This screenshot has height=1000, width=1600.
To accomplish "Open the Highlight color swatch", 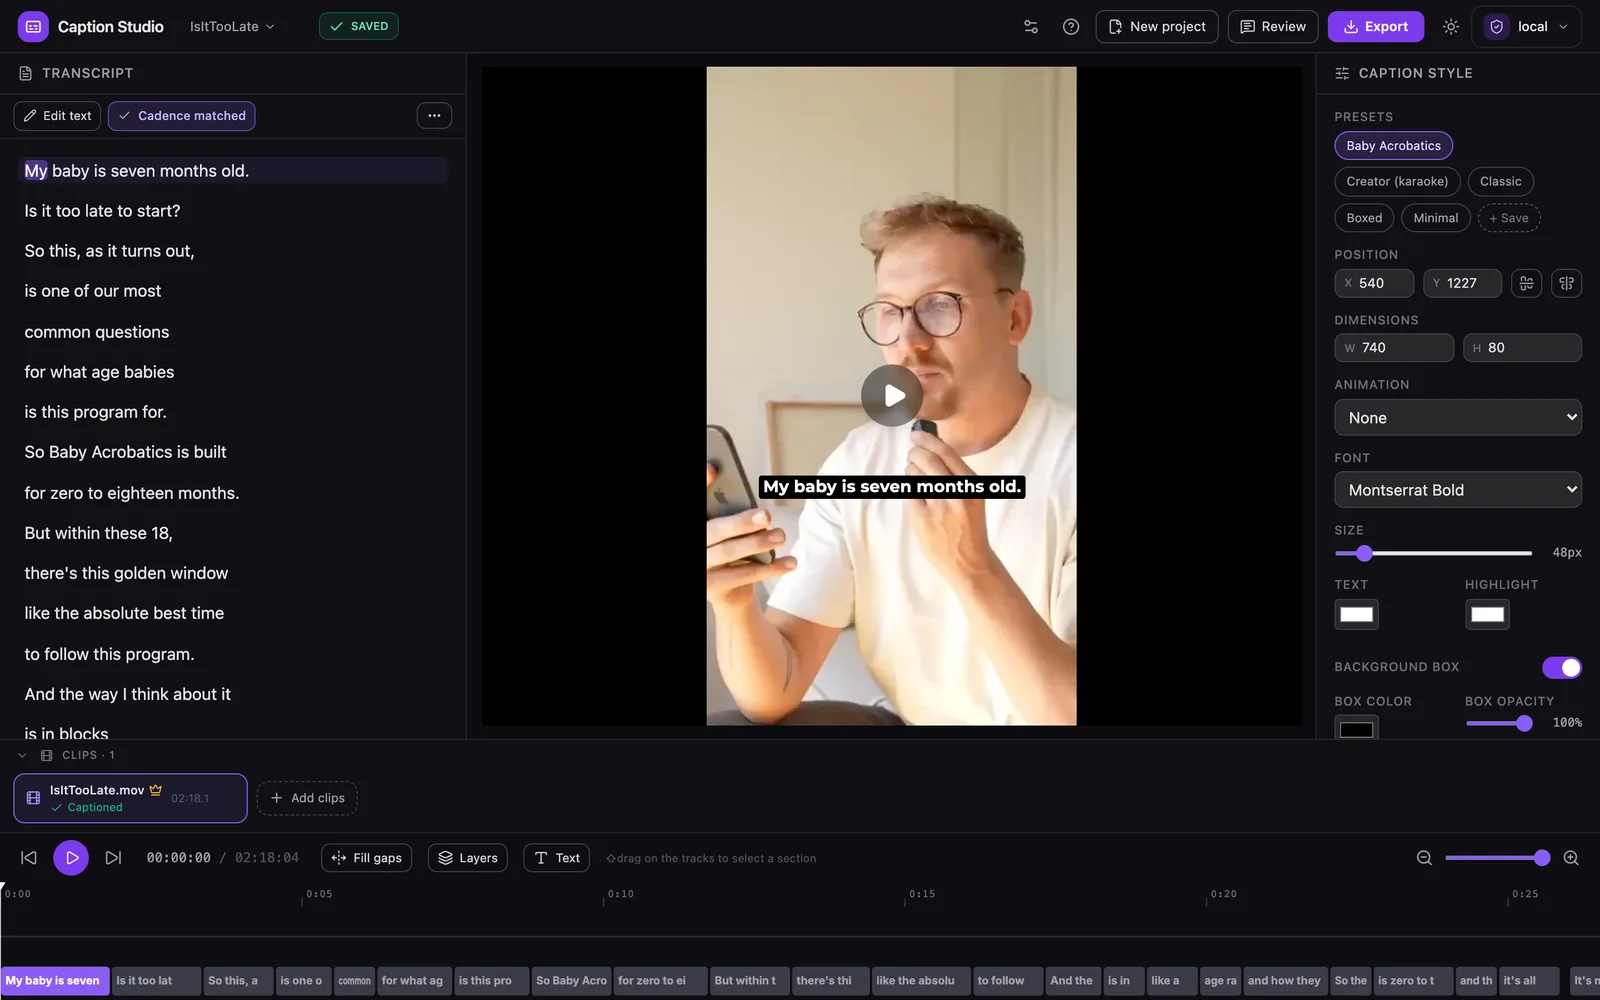I will tap(1487, 614).
